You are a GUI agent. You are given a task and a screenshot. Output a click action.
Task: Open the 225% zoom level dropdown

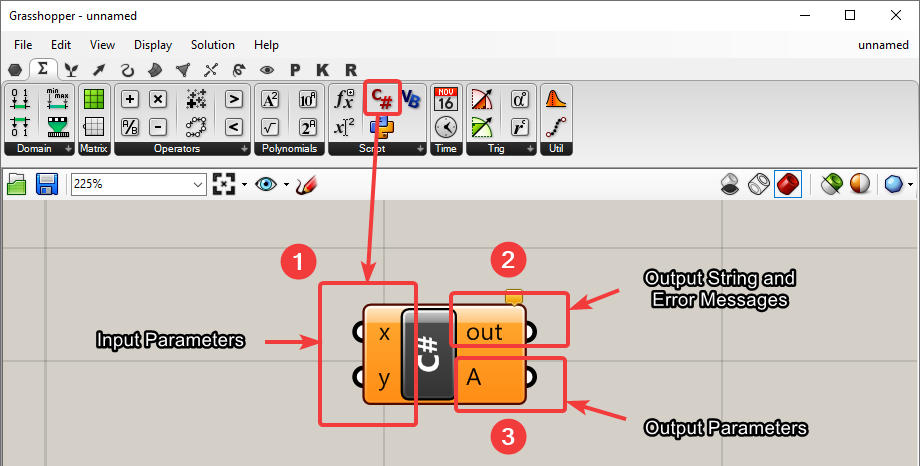click(196, 185)
